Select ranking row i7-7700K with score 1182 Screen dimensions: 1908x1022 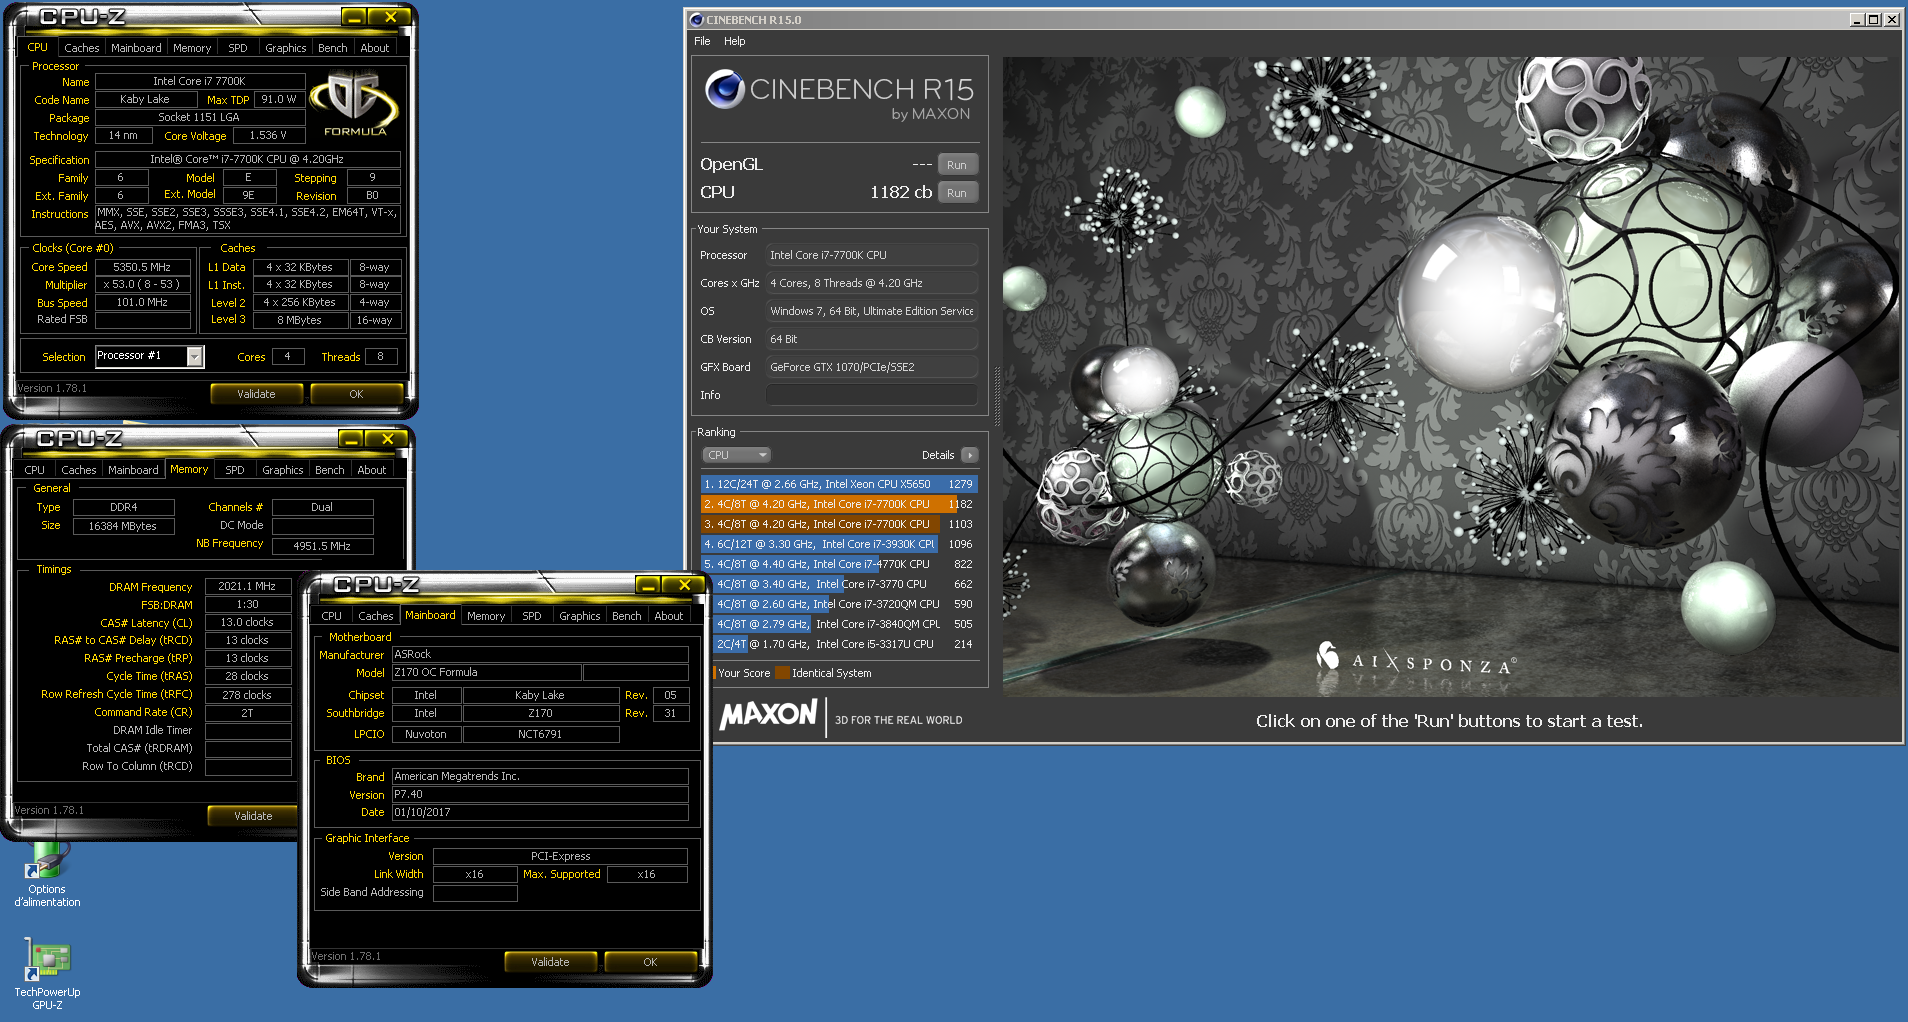coord(839,504)
